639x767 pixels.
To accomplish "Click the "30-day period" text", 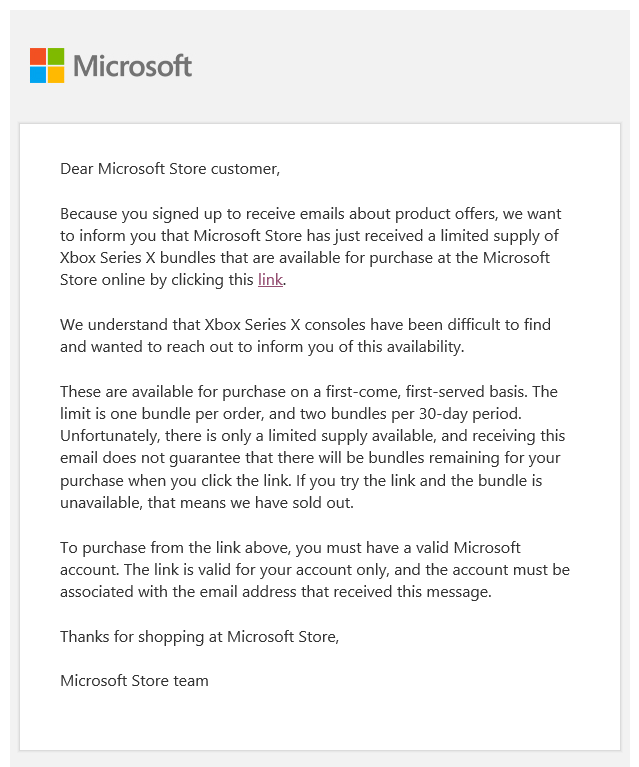I will tap(469, 414).
